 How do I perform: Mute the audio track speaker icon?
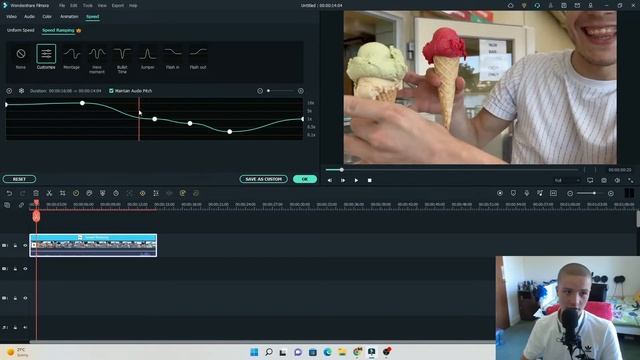pyautogui.click(x=25, y=327)
